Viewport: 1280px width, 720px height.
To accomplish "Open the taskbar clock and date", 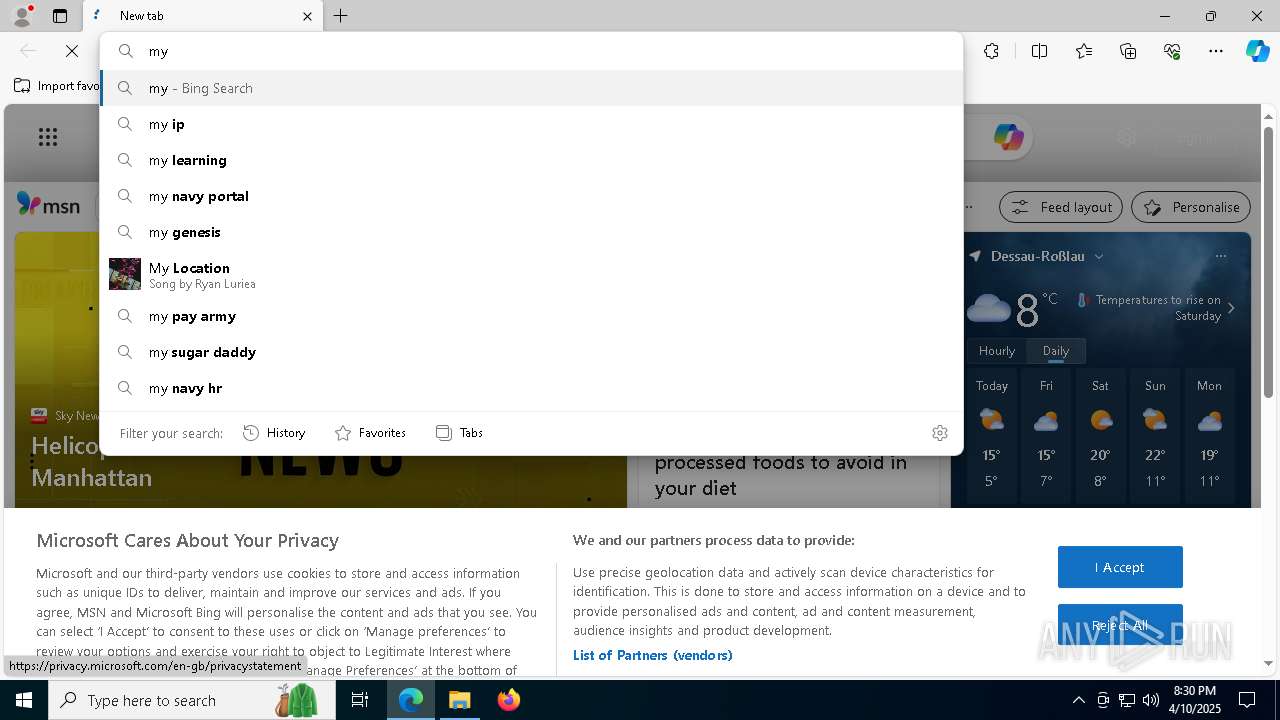I will [1195, 700].
